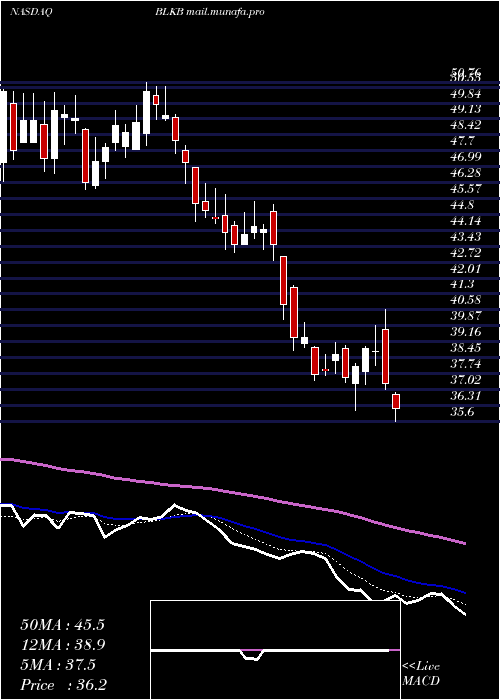Select the 42.01 price axis label
Screen dimensions: 500x700
point(465,268)
